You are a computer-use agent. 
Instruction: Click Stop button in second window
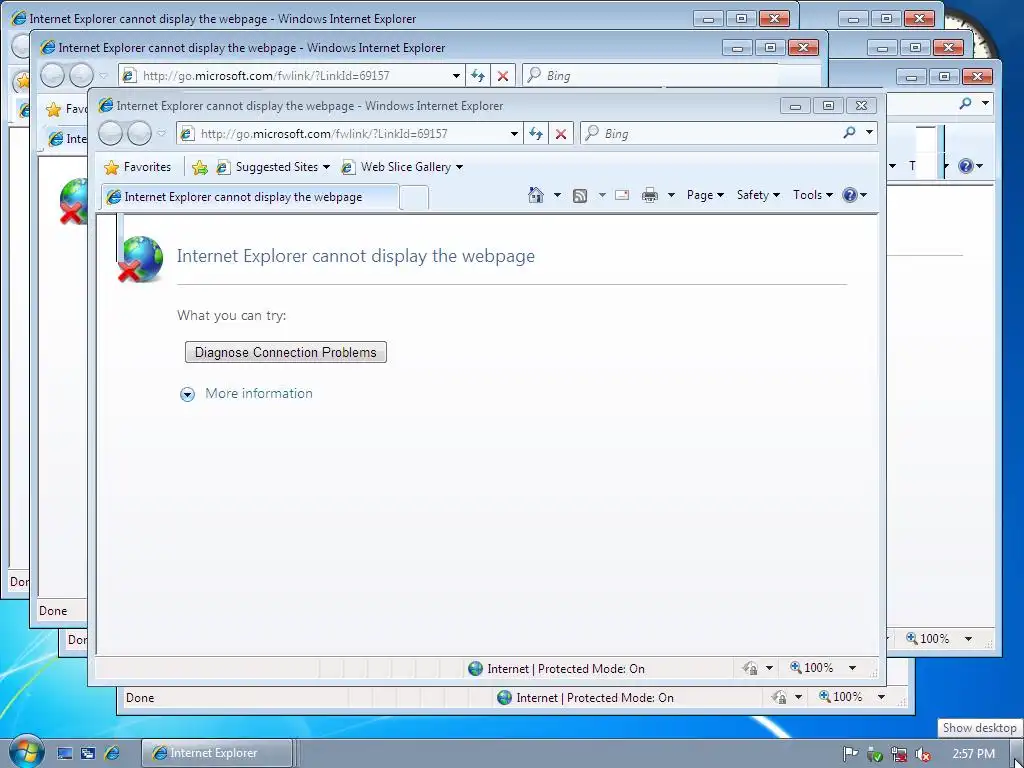(x=503, y=76)
